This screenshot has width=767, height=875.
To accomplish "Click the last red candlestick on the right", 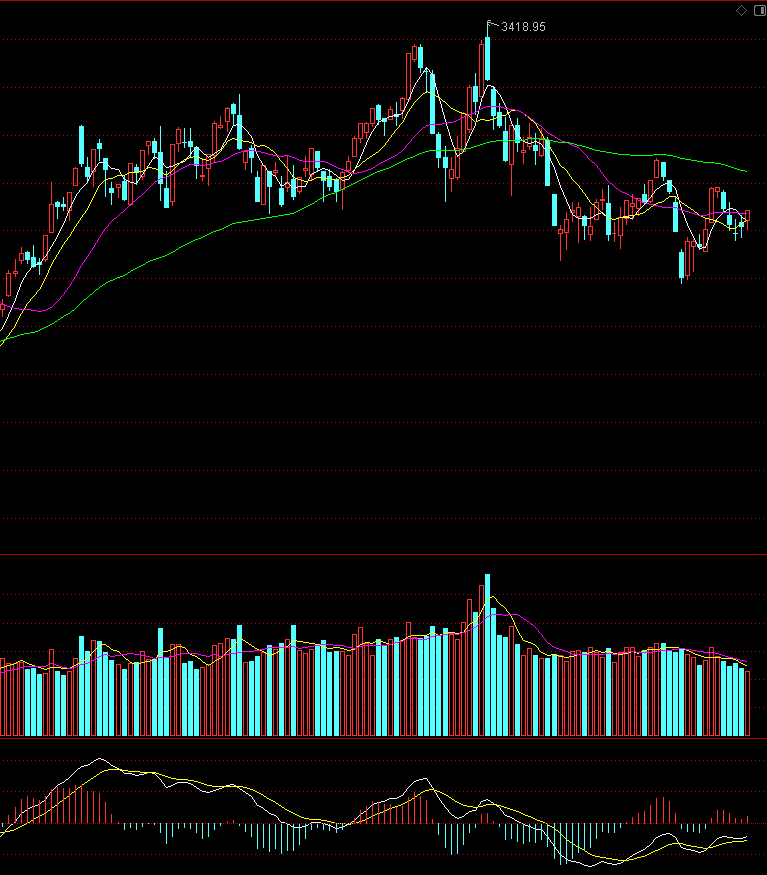I will (x=748, y=219).
